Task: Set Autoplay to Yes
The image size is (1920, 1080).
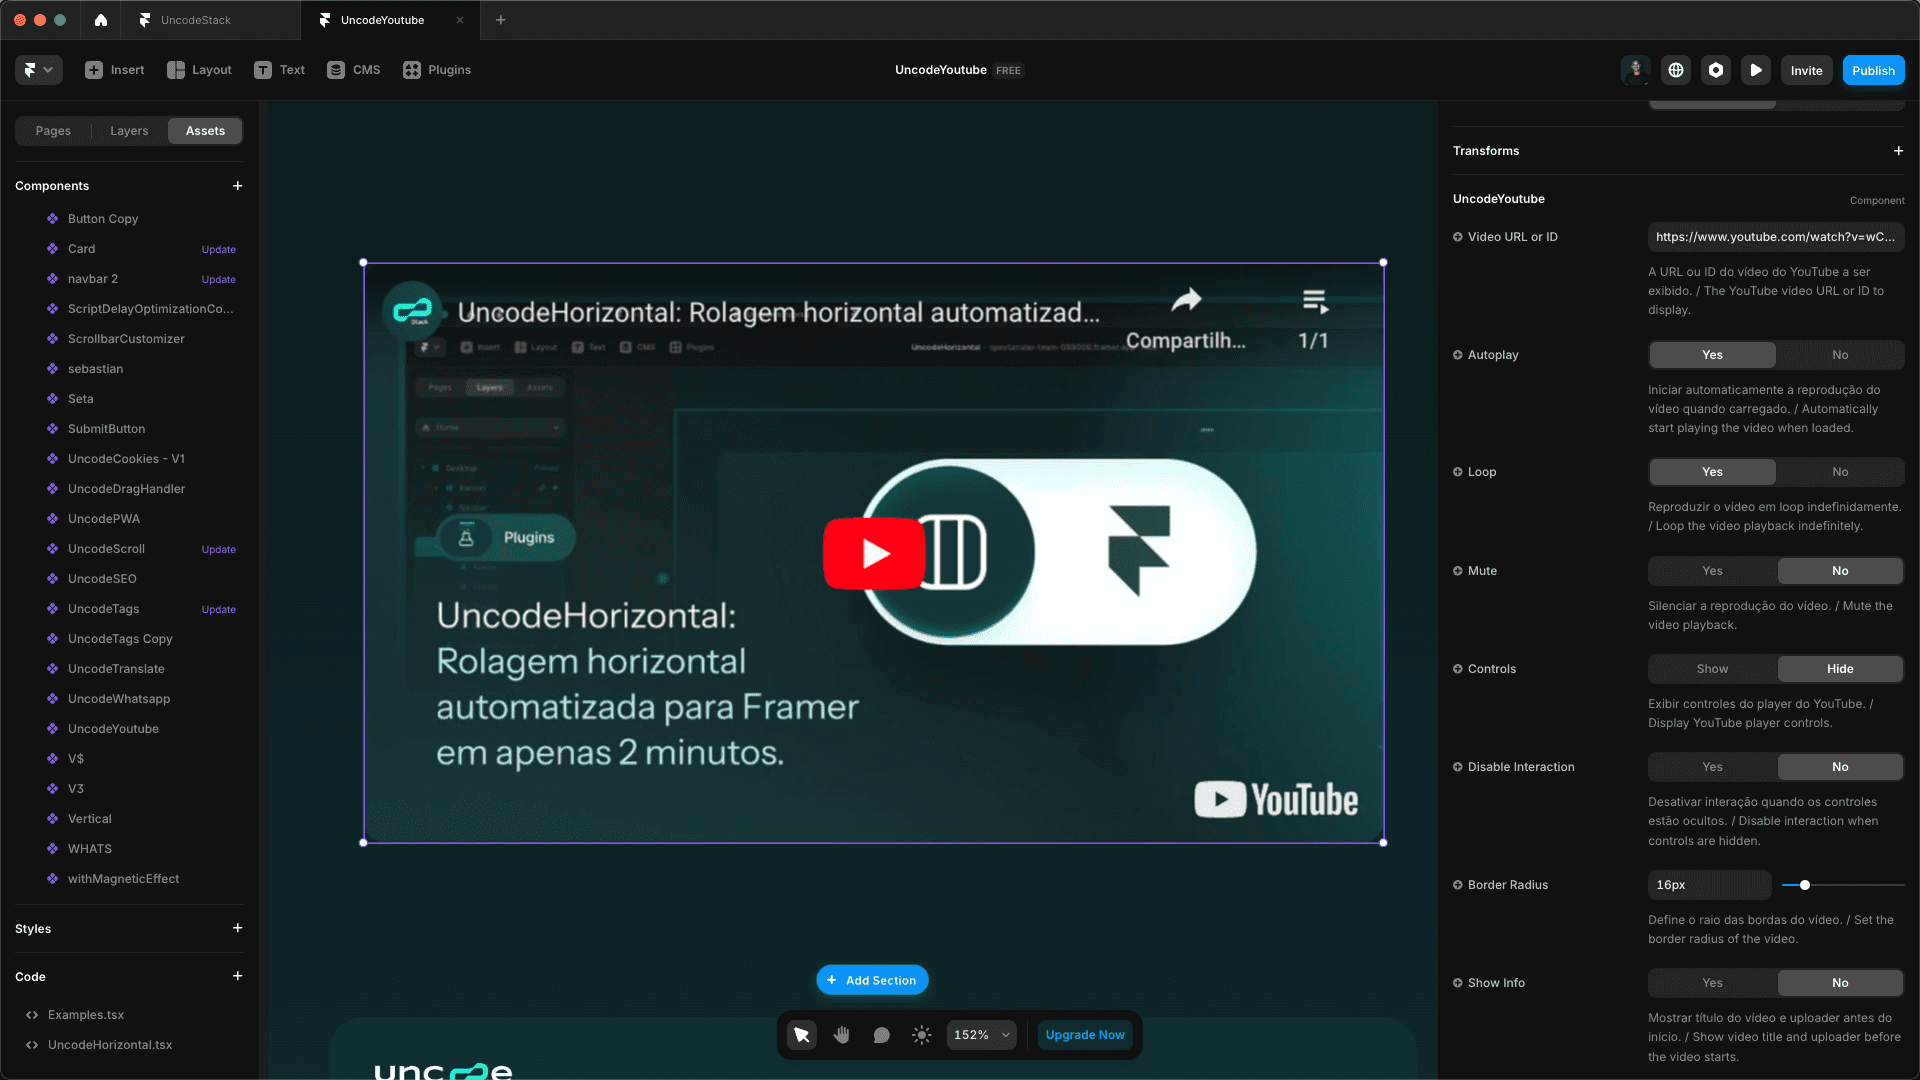Action: click(1712, 355)
